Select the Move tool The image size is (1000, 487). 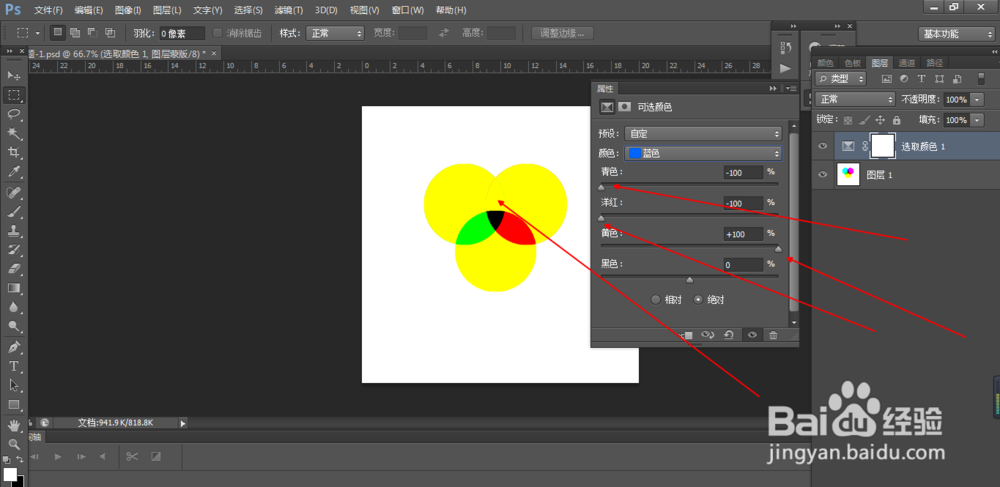[x=13, y=76]
